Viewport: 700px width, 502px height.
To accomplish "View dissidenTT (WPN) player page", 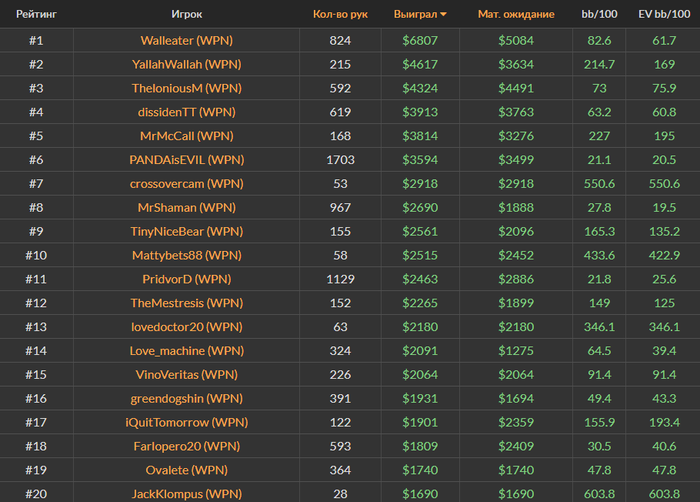I will pos(186,112).
